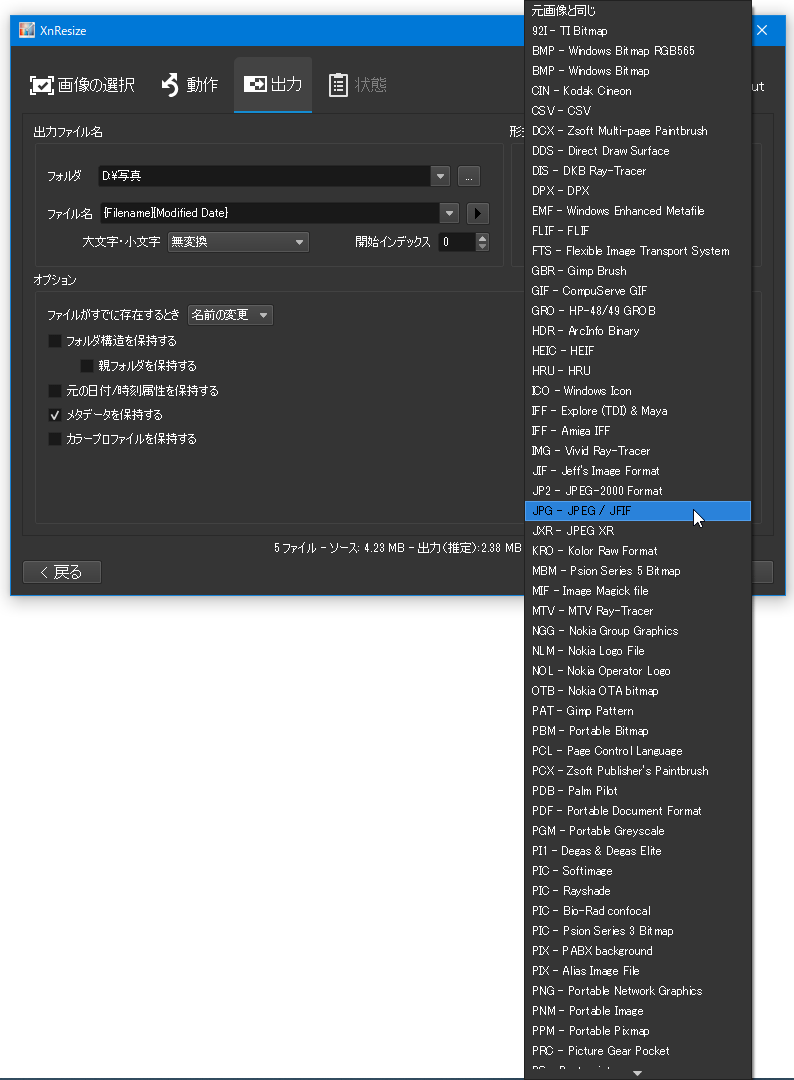This screenshot has width=794, height=1080.
Task: Select HDR - ArcInfo Binary entry
Action: coord(638,331)
